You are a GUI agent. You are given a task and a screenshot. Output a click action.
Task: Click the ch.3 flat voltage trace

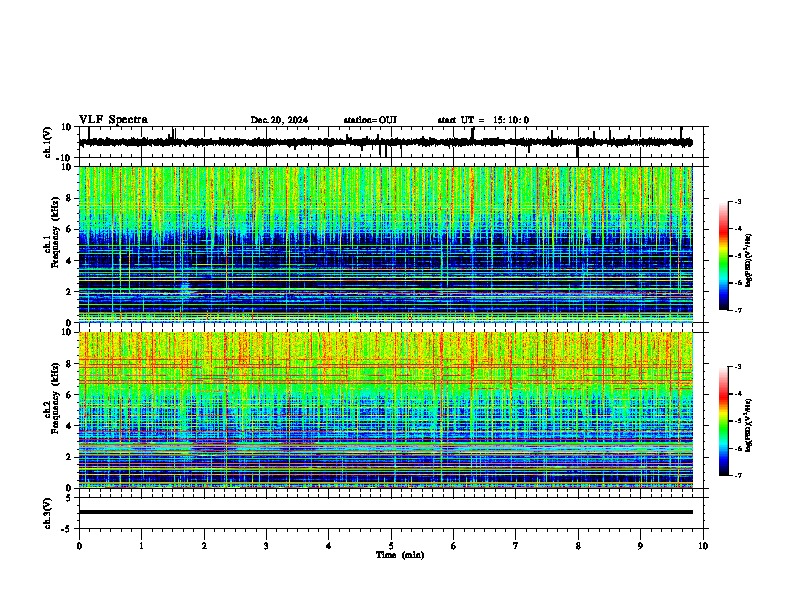[x=385, y=512]
